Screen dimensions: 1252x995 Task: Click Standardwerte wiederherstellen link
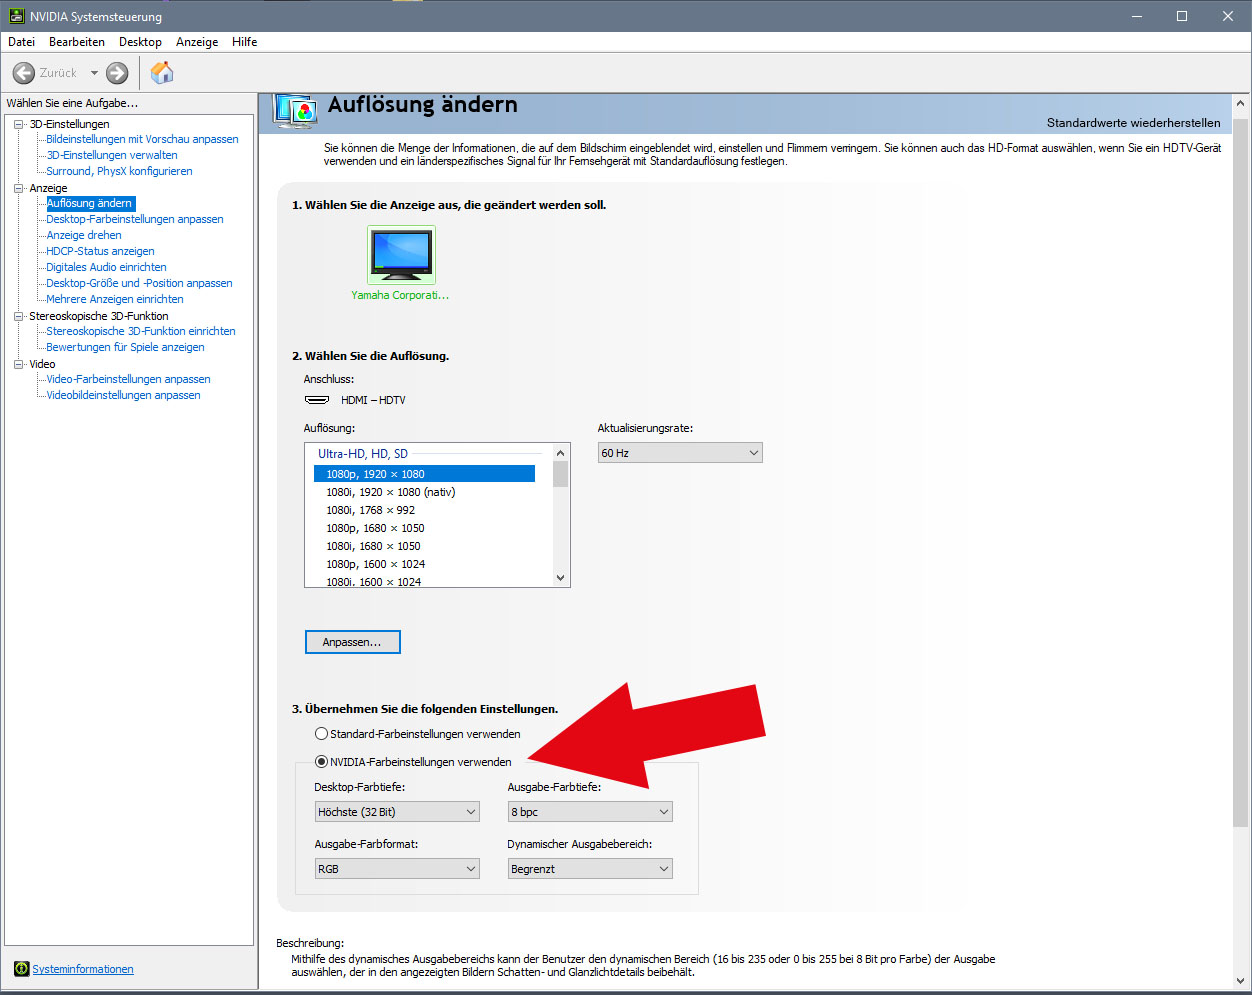[1133, 123]
